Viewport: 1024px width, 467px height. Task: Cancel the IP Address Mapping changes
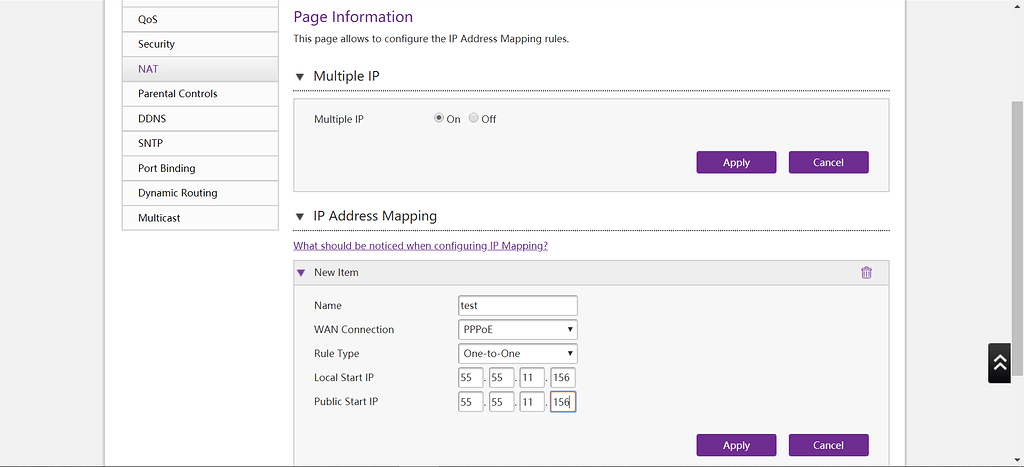point(828,445)
